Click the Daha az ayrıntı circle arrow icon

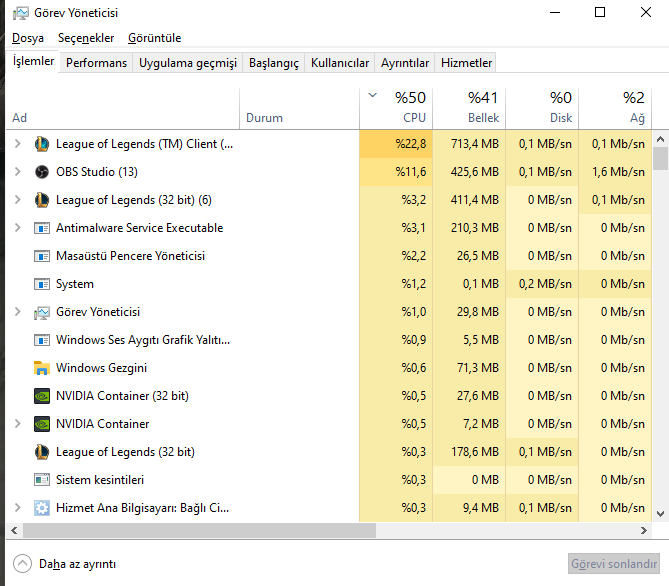[x=22, y=563]
